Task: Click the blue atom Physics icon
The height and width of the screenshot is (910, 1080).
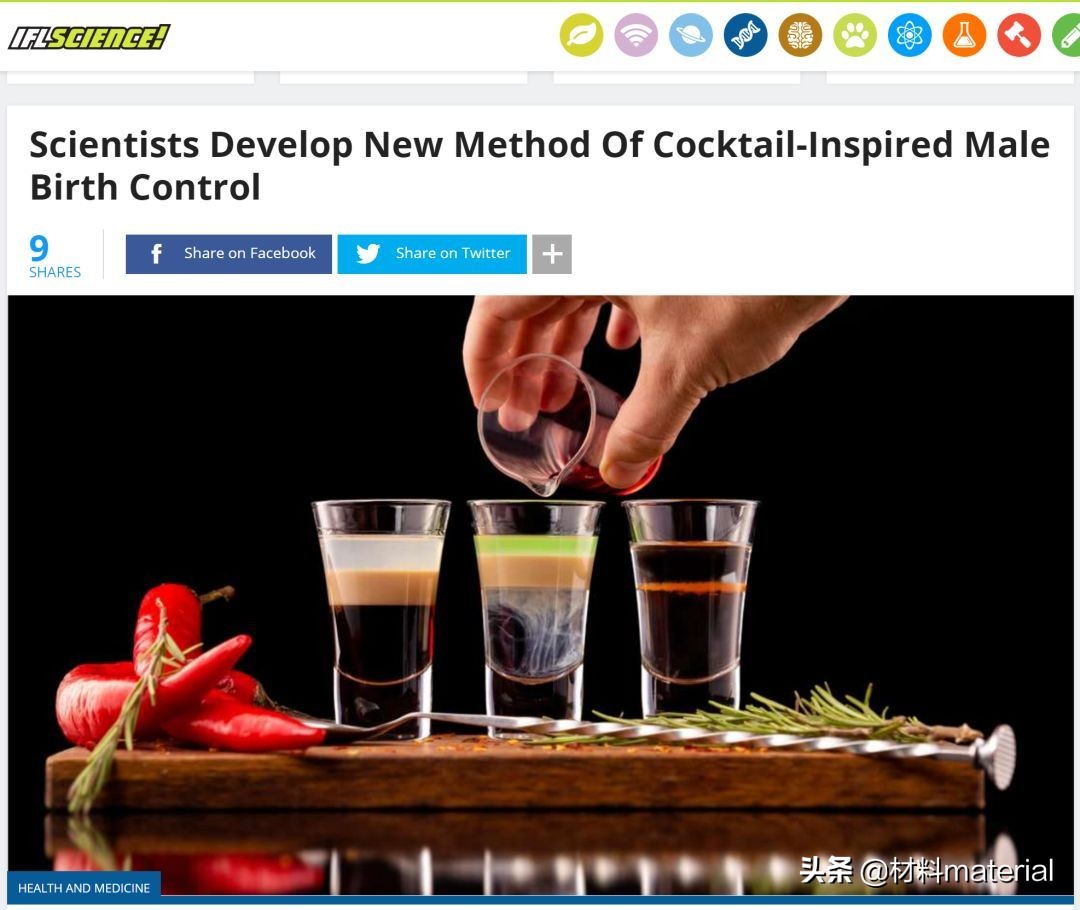Action: (x=910, y=35)
